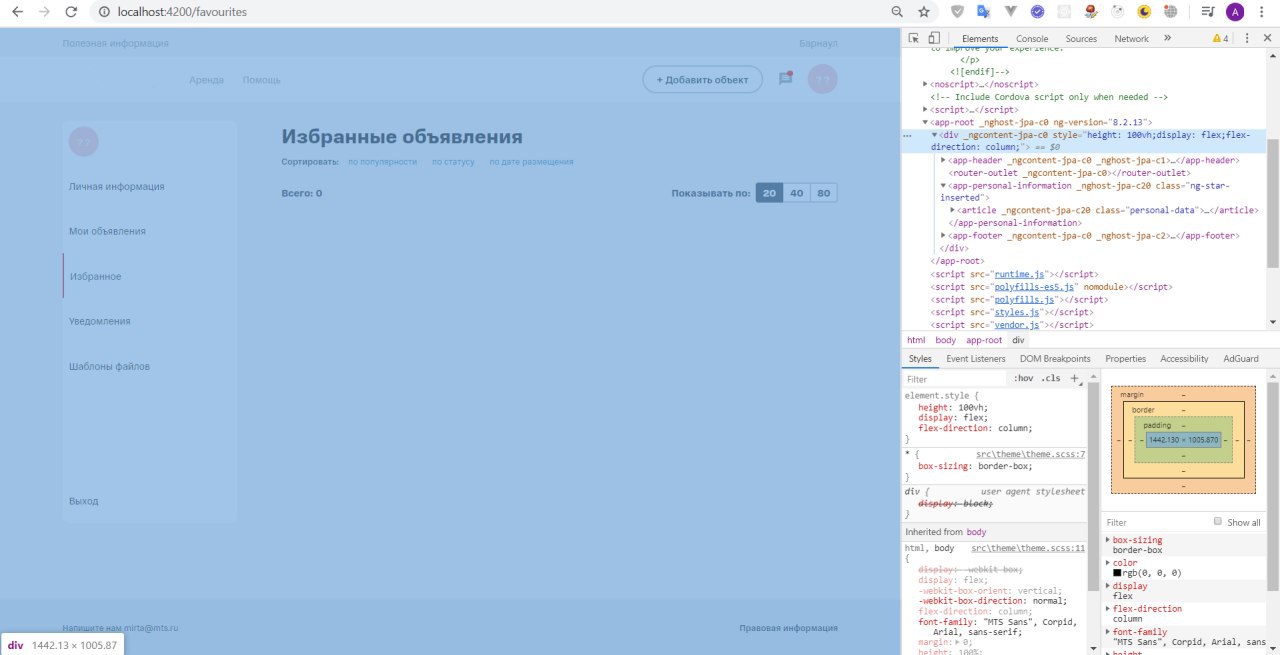This screenshot has height=655, width=1280.
Task: Collapse the app-root node
Action: [x=925, y=122]
